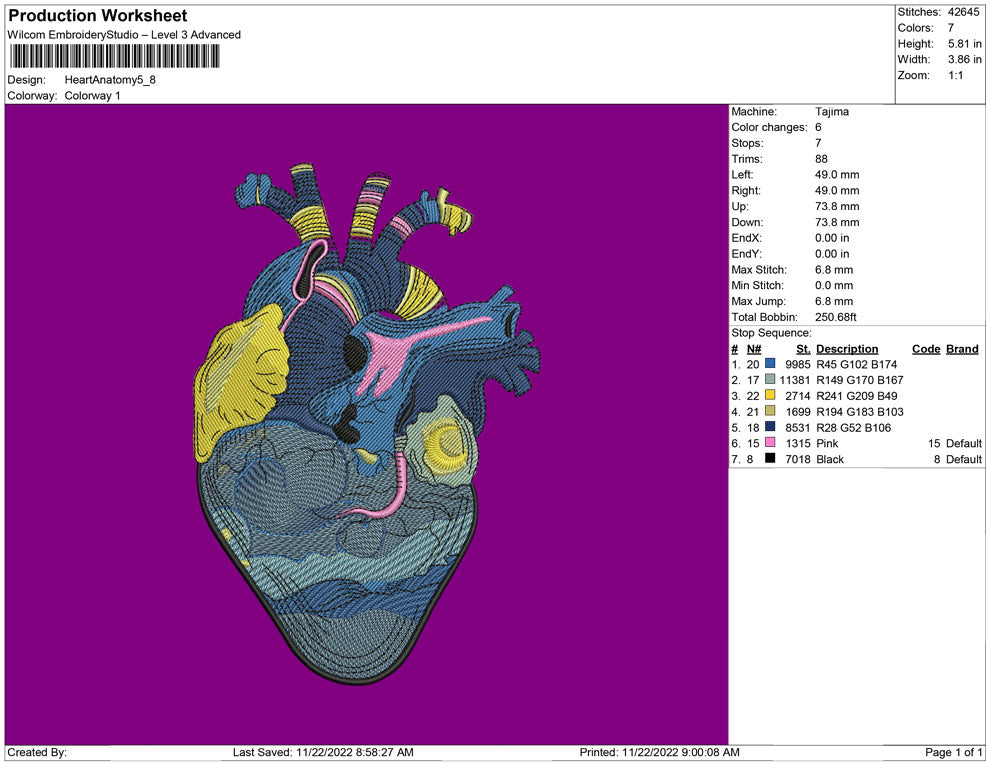Click the yellow R241 G209 B49 swatch
This screenshot has height=762, width=990.
770,395
